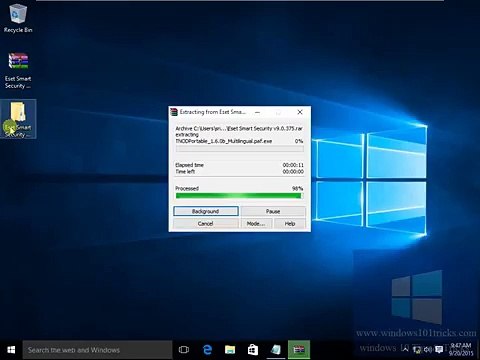
Task: Open Task View on the taskbar
Action: point(184,350)
